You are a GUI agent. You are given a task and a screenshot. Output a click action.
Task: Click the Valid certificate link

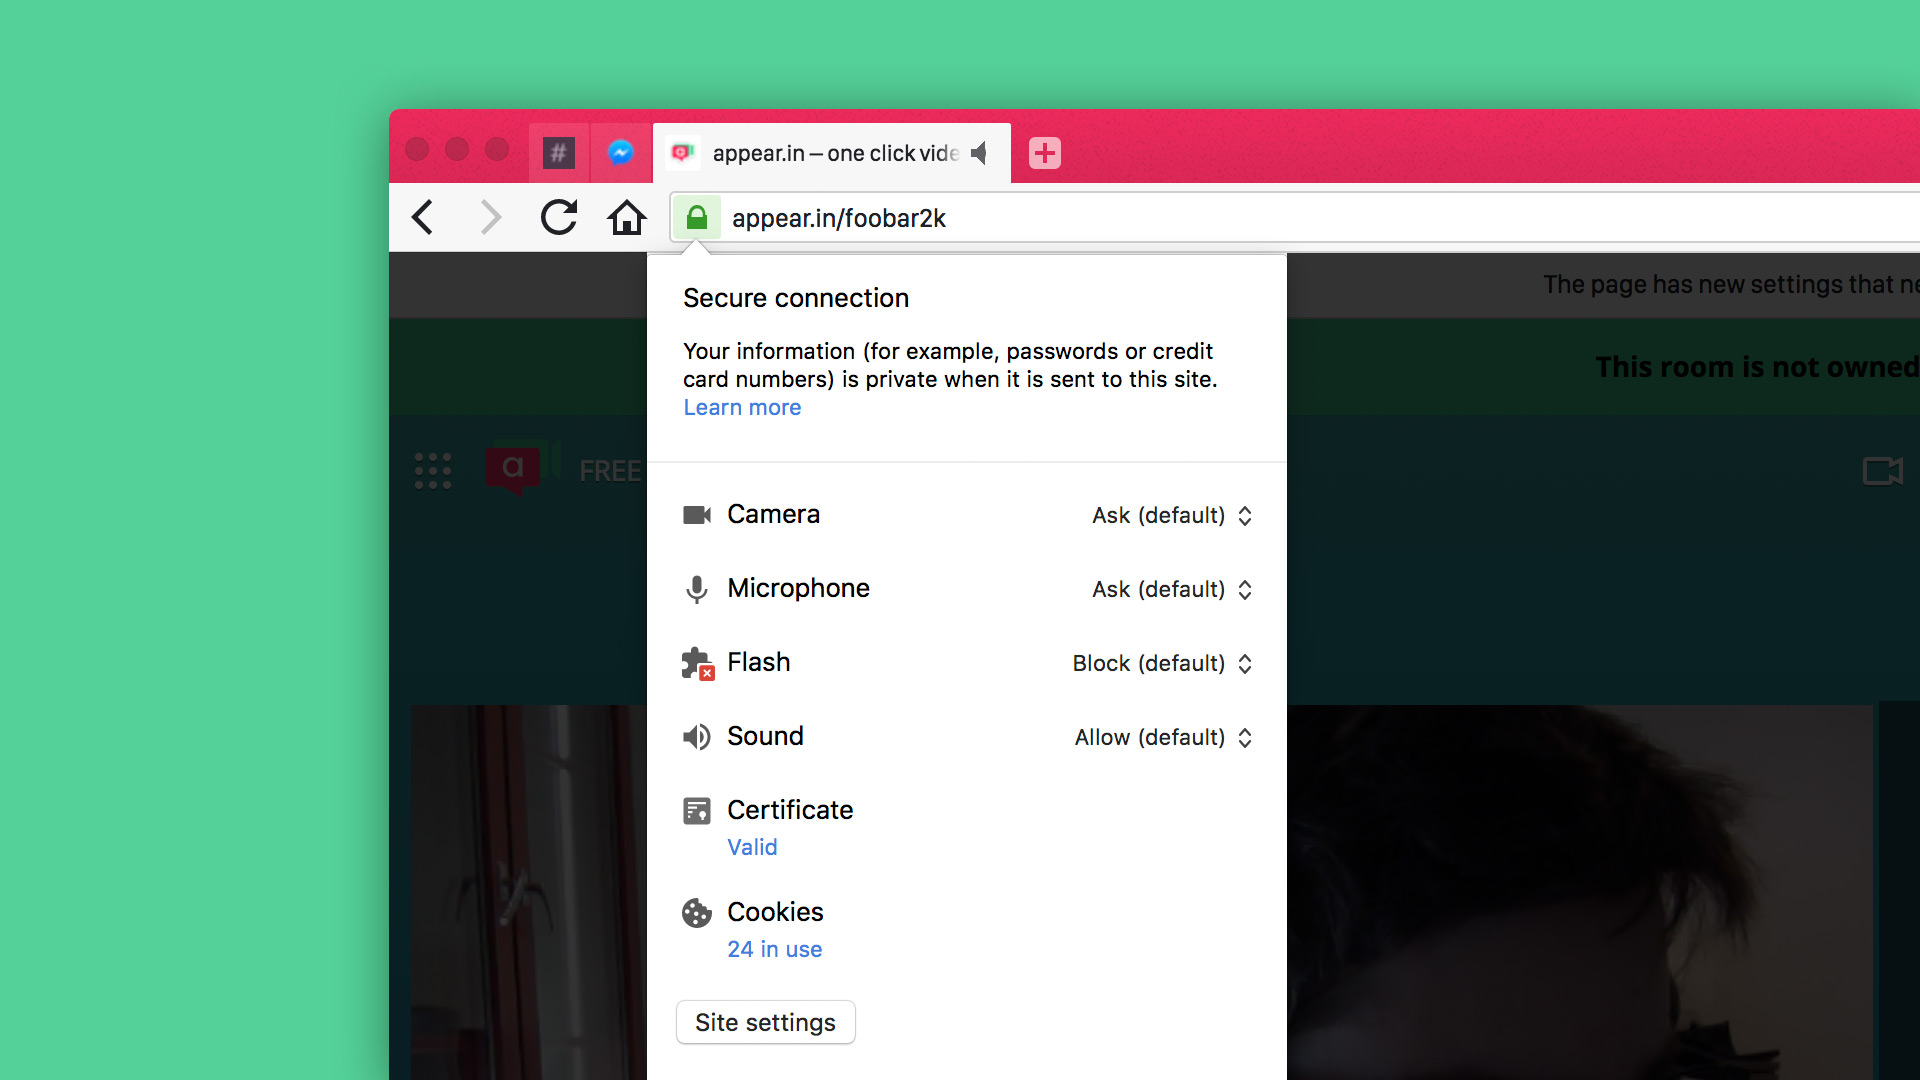752,847
